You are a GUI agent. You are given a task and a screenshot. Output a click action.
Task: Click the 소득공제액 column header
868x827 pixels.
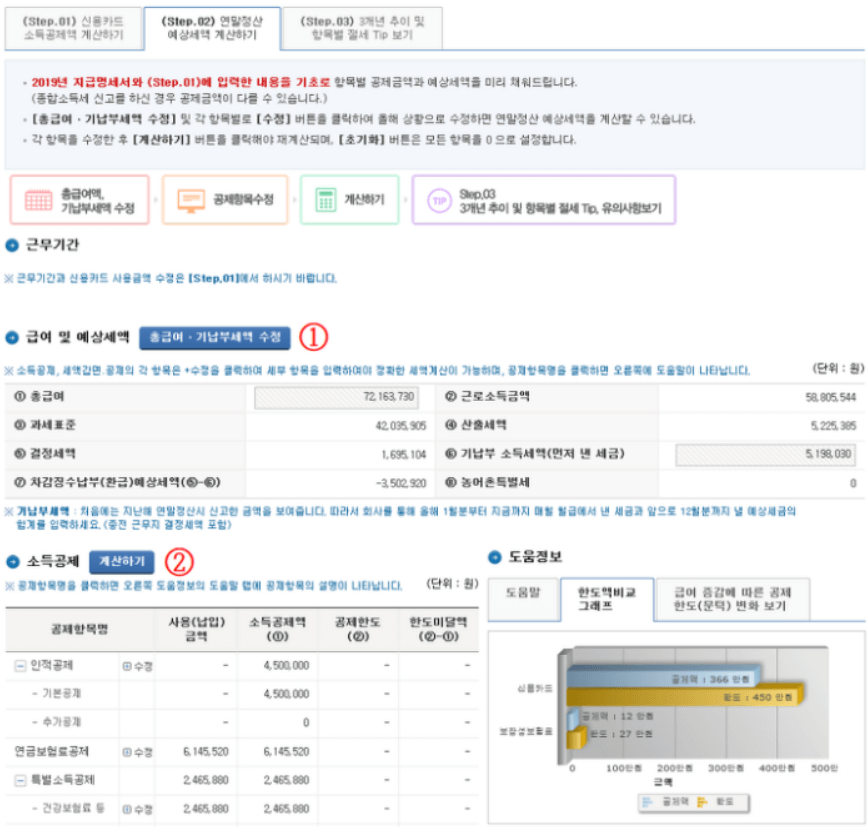click(277, 629)
